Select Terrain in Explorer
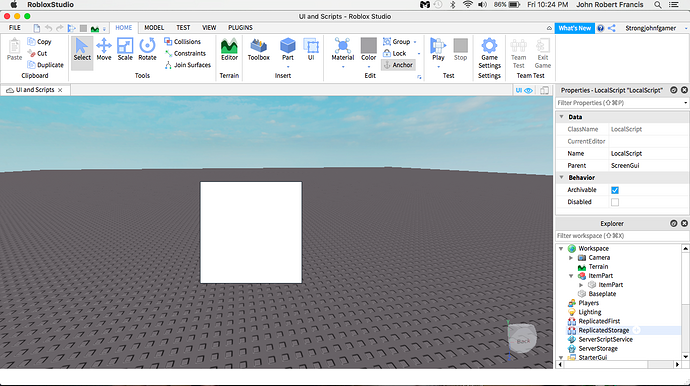Image resolution: width=690 pixels, height=386 pixels. tap(598, 267)
